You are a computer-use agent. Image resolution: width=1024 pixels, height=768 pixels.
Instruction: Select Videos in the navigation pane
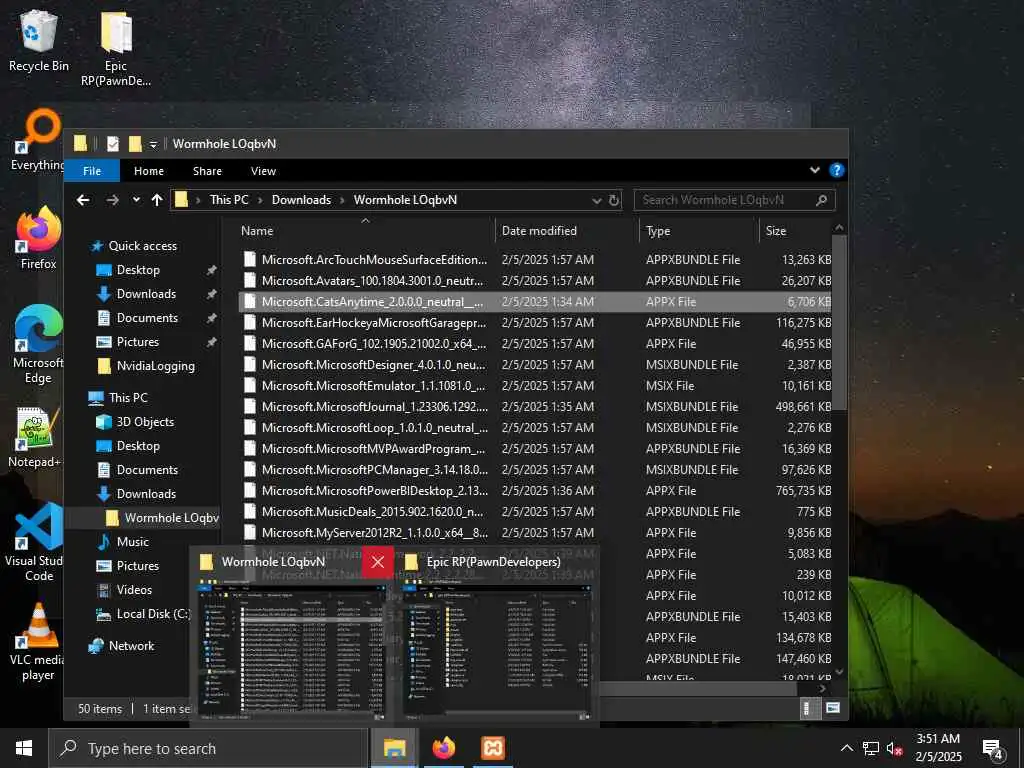134,590
